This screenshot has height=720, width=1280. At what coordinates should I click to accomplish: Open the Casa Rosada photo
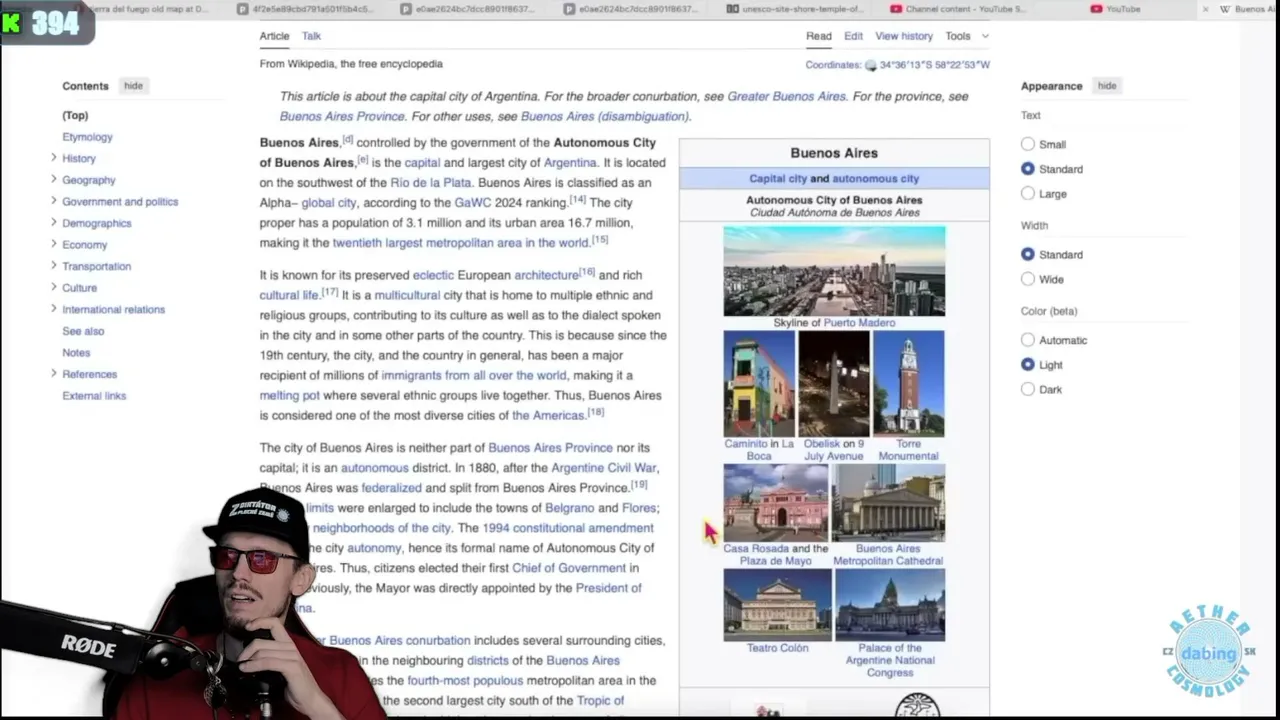[x=776, y=503]
